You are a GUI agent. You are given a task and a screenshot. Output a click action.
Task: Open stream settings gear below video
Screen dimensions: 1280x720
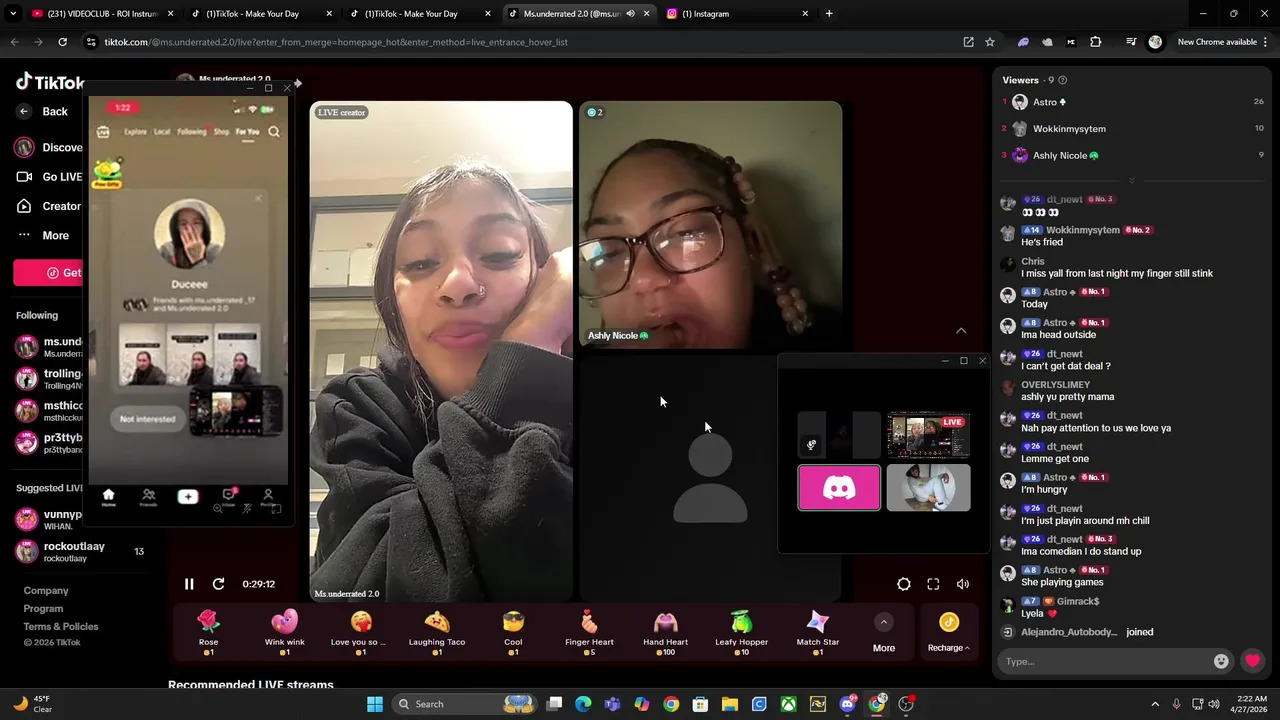904,584
